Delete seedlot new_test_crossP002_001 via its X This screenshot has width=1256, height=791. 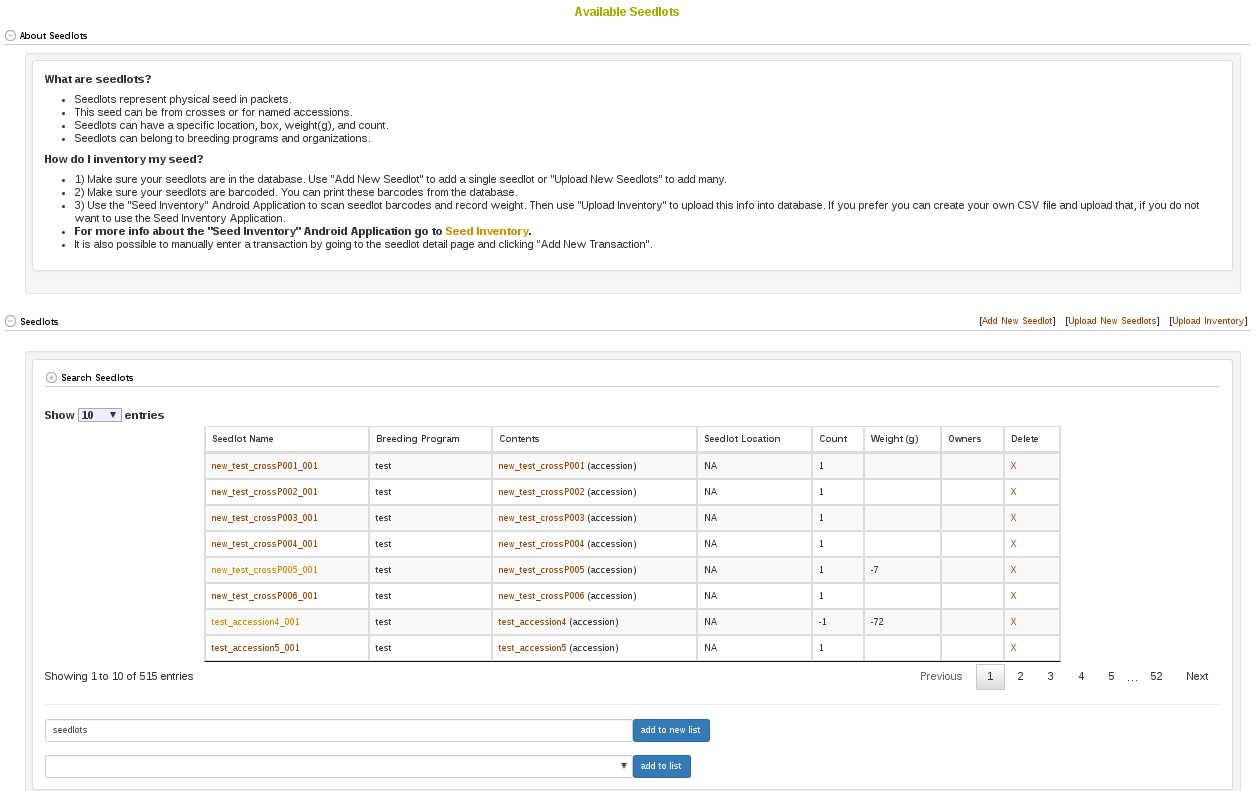[x=1013, y=492]
